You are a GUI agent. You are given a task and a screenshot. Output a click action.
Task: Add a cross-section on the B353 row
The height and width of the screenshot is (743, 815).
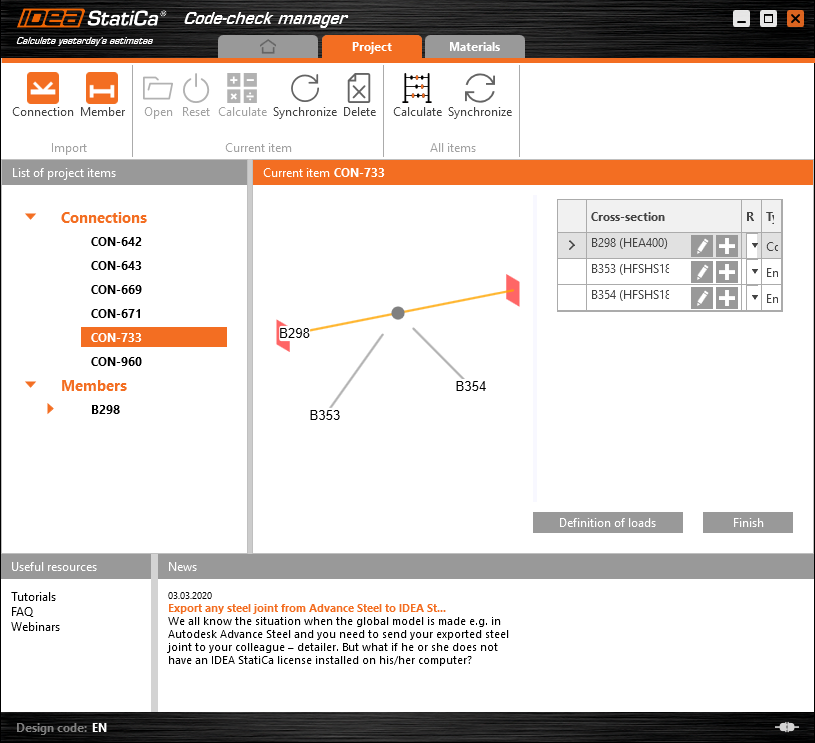point(727,271)
